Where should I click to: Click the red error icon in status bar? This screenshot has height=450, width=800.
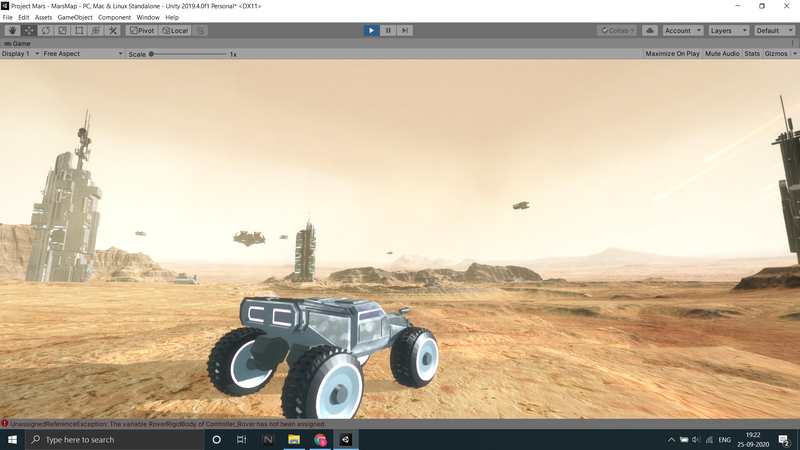5,423
